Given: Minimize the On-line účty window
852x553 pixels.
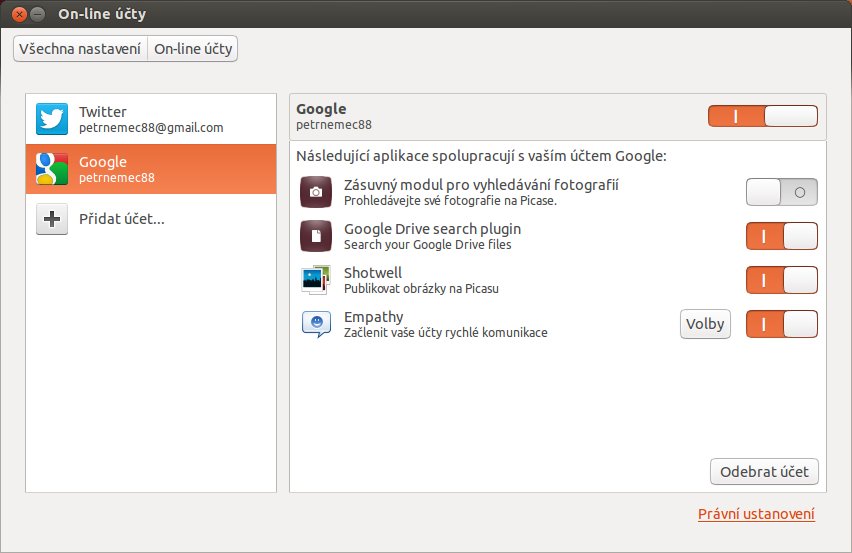Looking at the screenshot, I should coord(37,14).
